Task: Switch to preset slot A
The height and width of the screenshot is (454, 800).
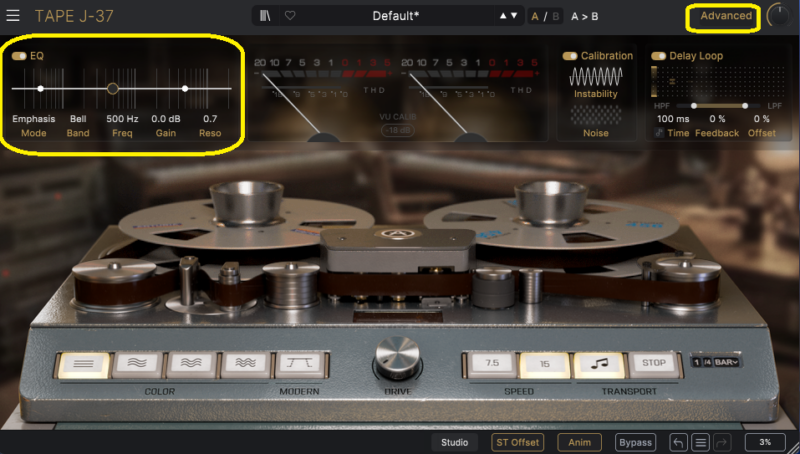Action: click(536, 16)
